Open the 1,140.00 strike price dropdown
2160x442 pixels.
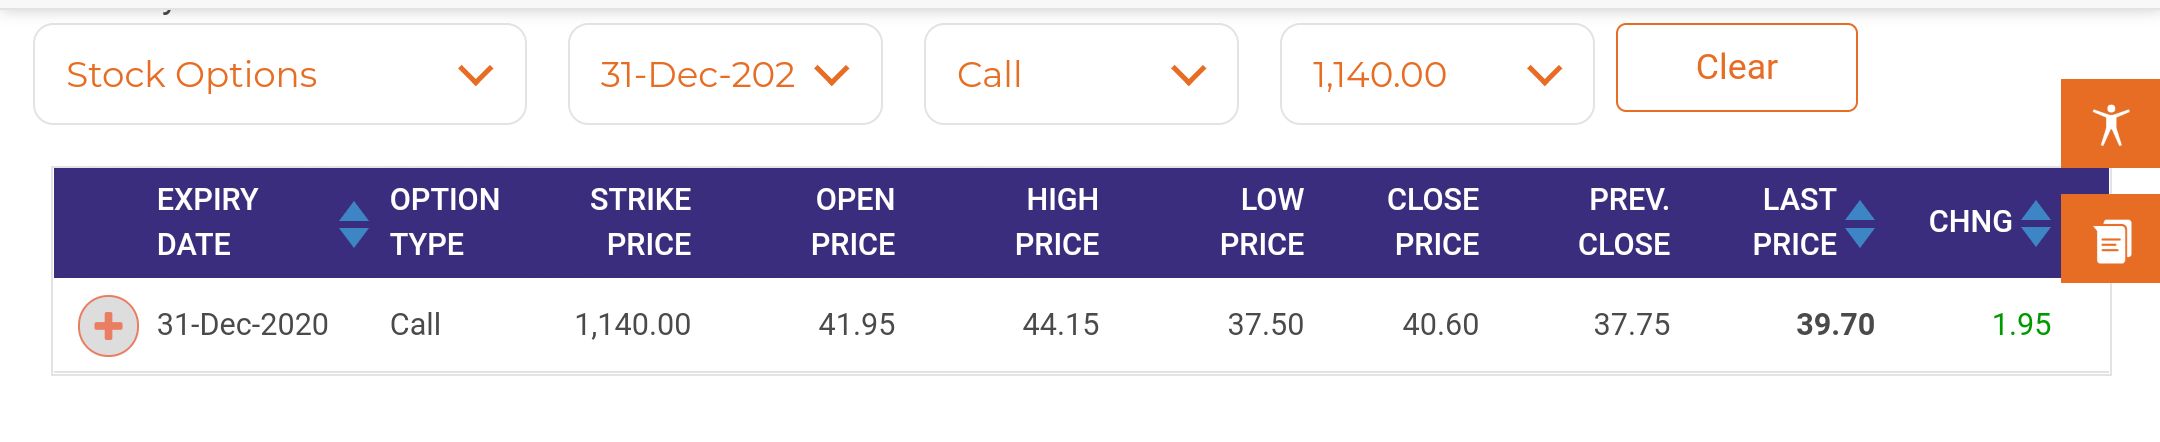click(1437, 74)
